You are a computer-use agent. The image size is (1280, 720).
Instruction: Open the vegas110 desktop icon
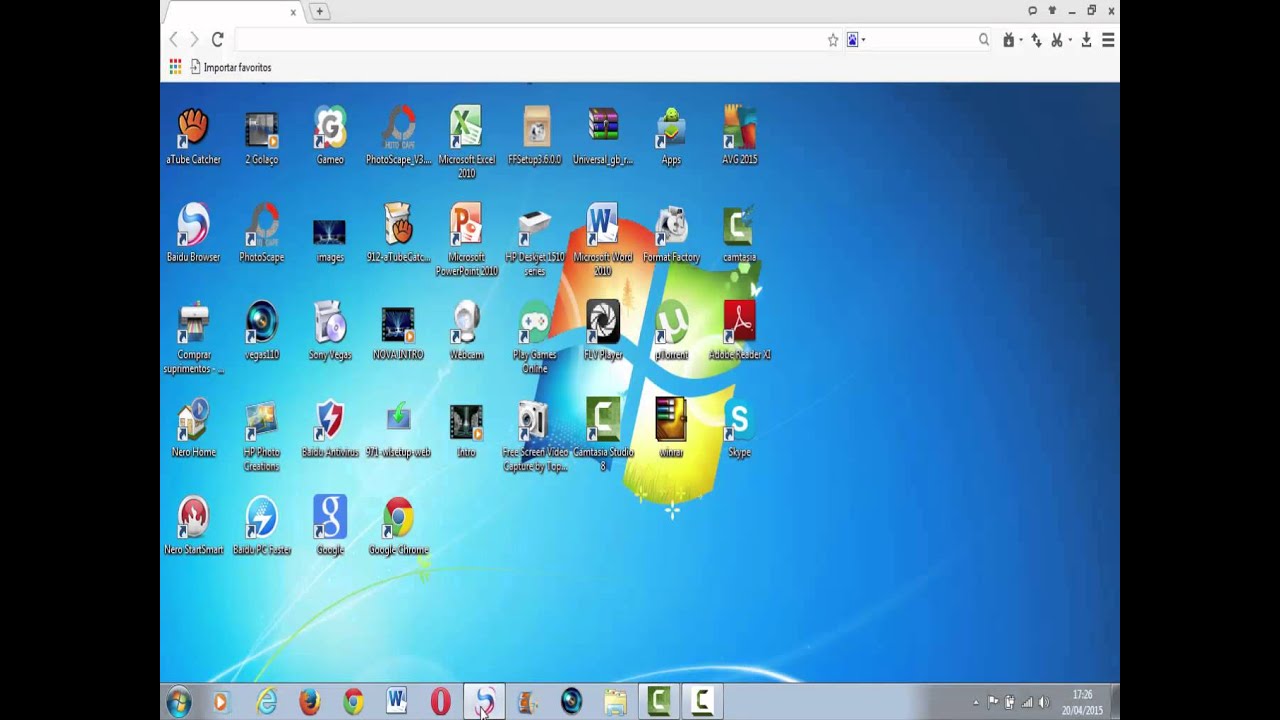[x=262, y=331]
